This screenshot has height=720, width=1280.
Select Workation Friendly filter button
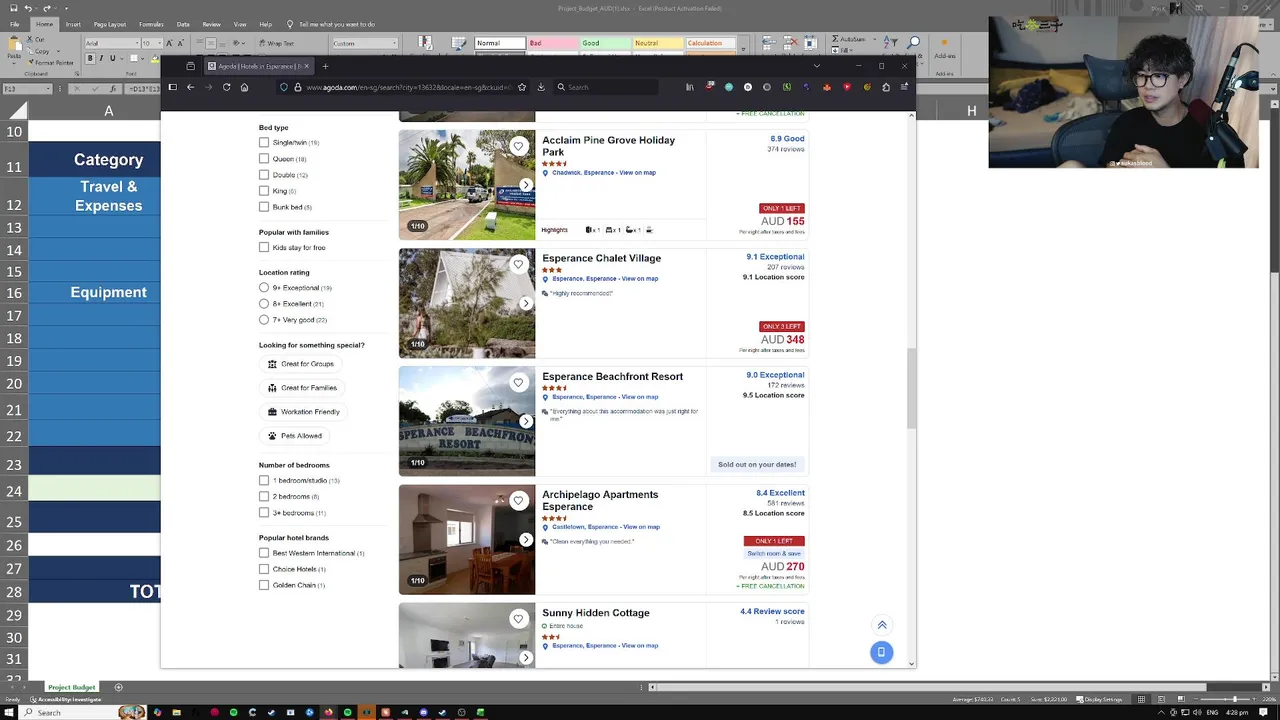click(304, 412)
